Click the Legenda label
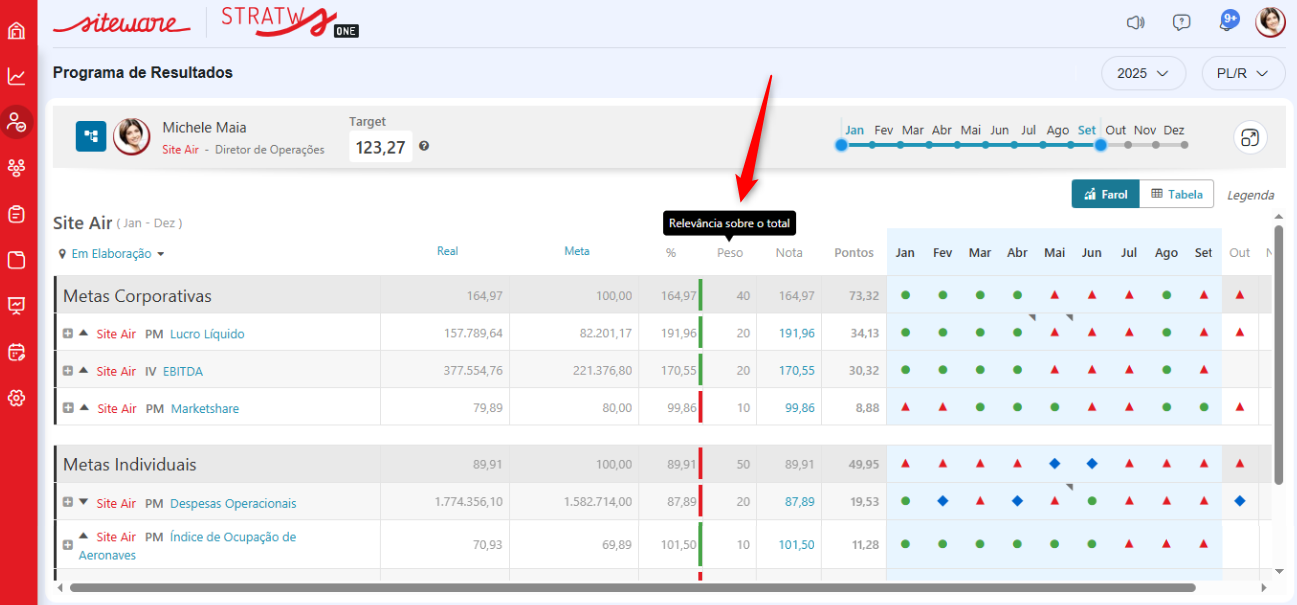This screenshot has height=605, width=1297. tap(1250, 195)
